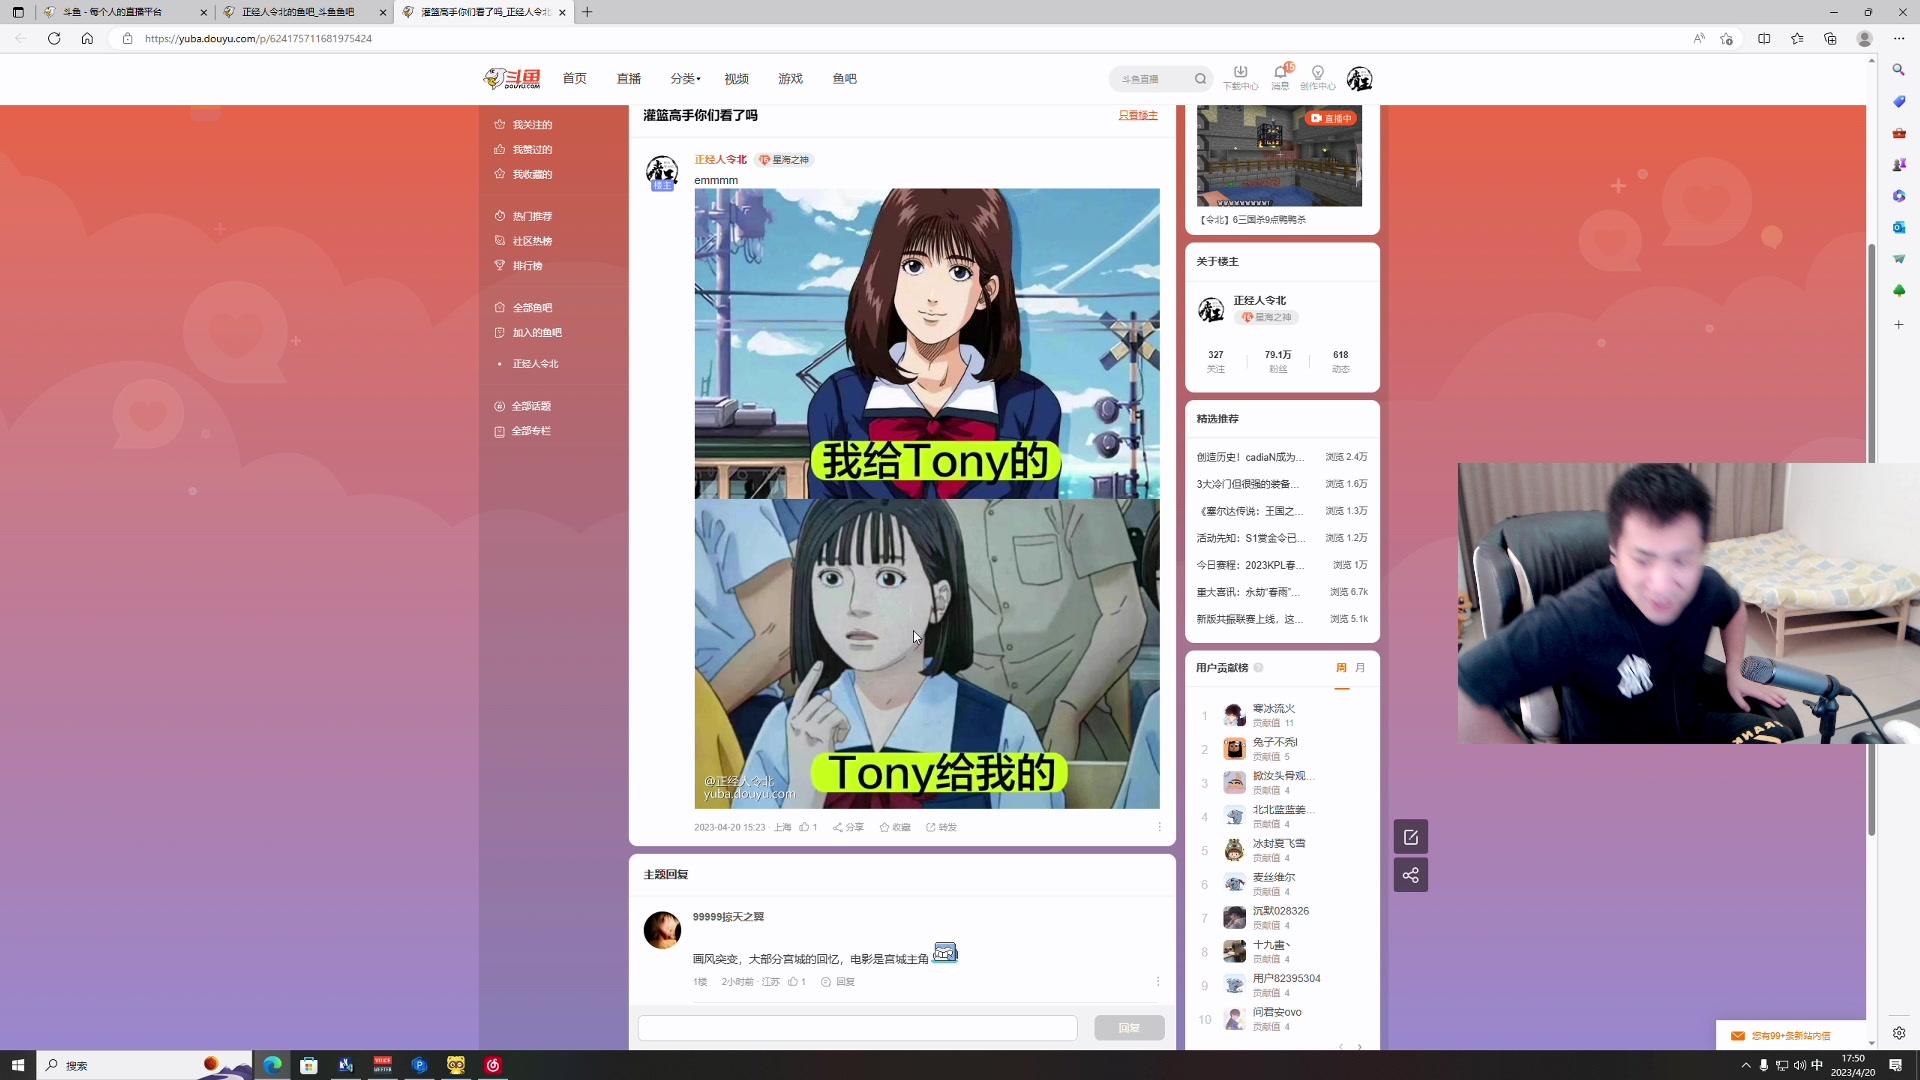Share the main post
The height and width of the screenshot is (1080, 1920).
[x=848, y=827]
